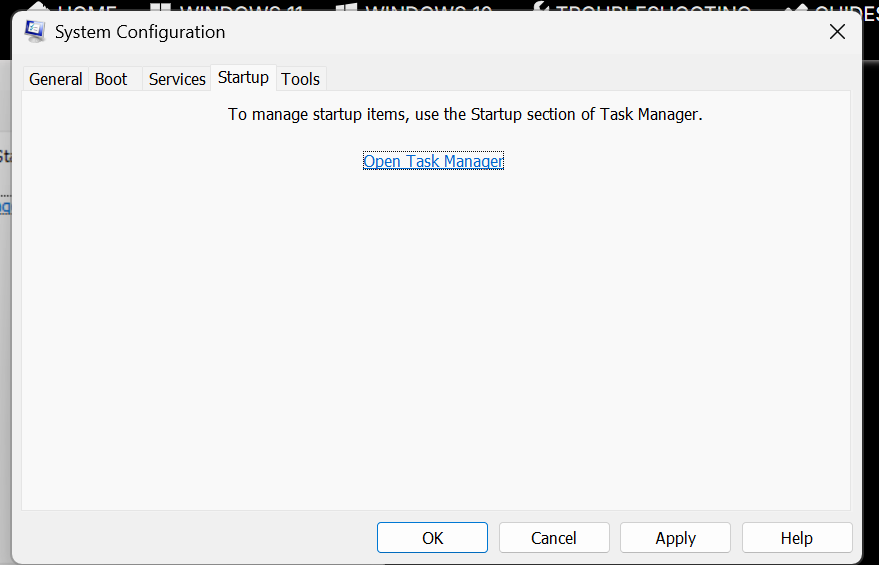Click the System Configuration title bar text
Screen dimensions: 879x565
[140, 32]
